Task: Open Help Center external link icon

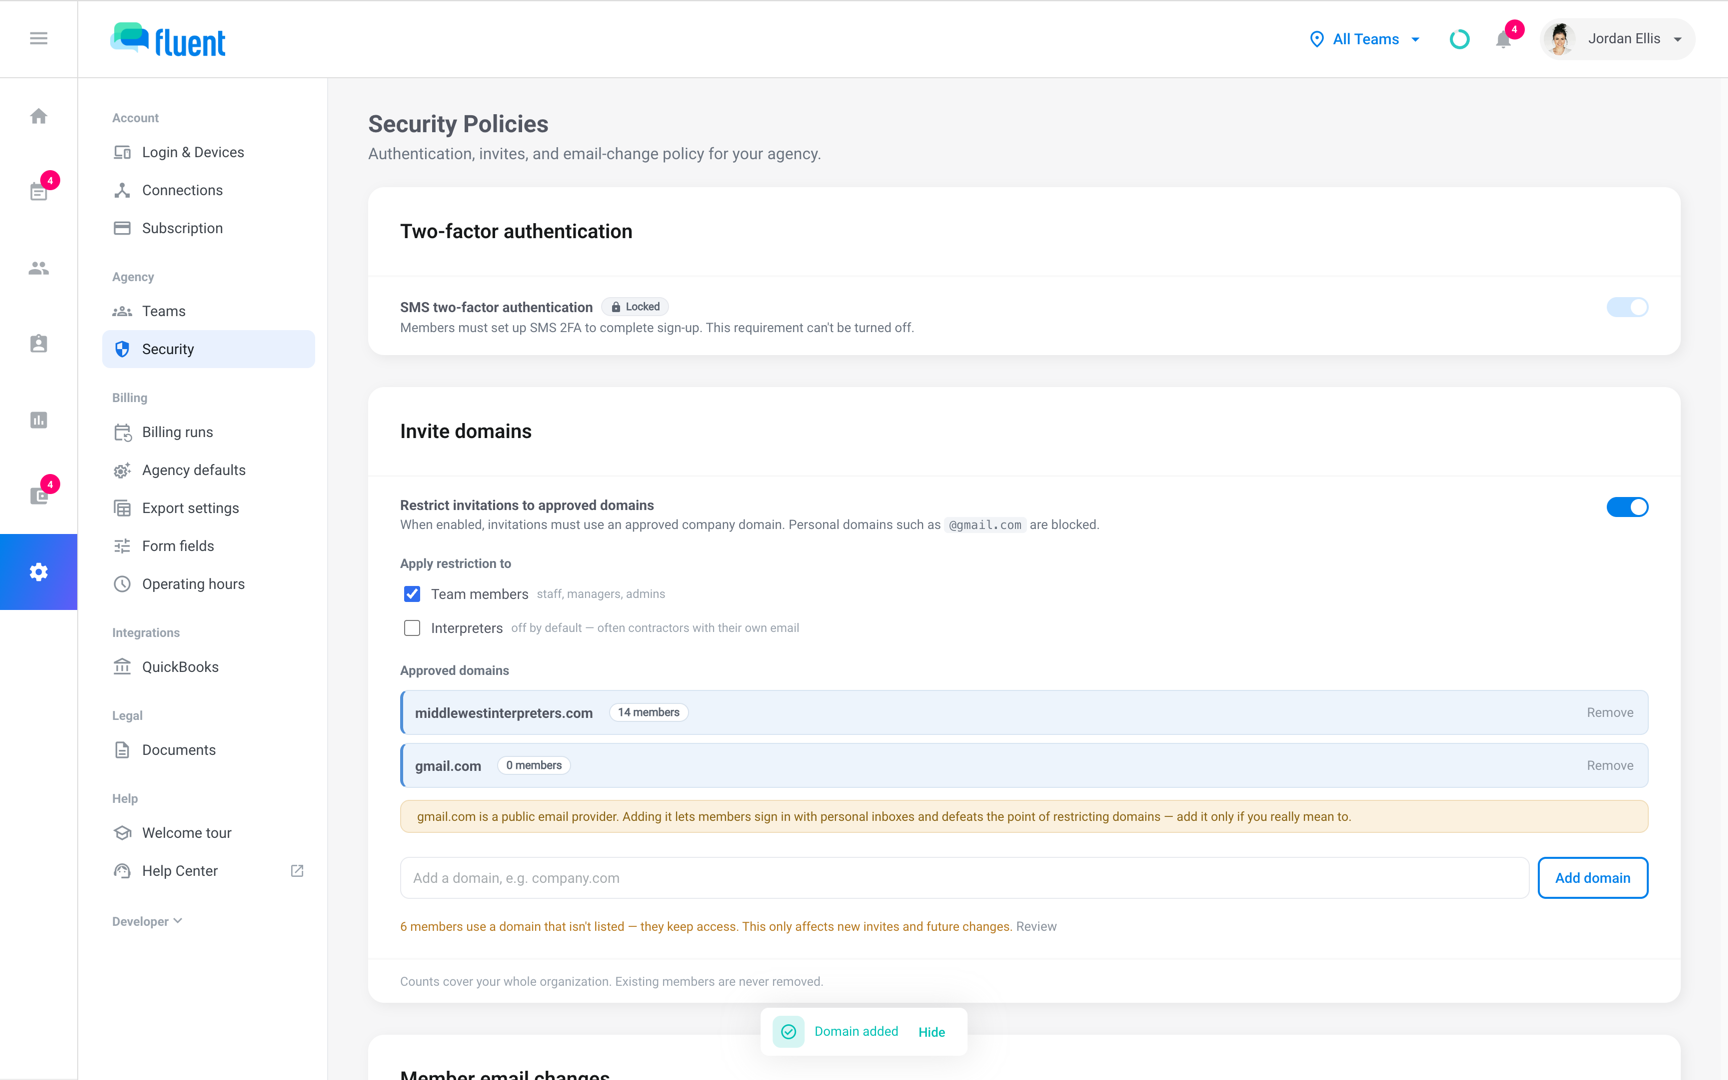Action: tap(297, 871)
